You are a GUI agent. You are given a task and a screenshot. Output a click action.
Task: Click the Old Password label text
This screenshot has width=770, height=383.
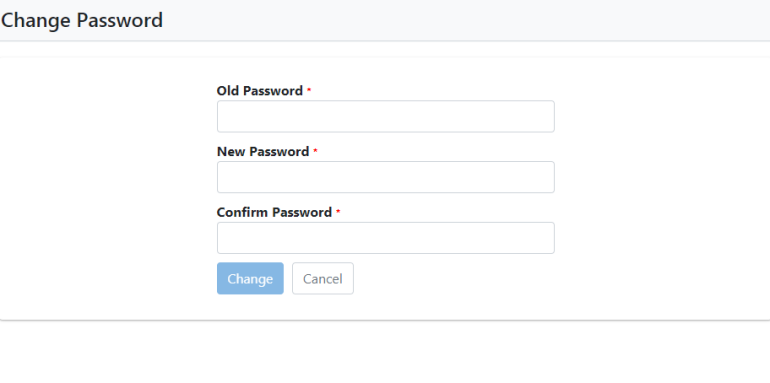click(x=260, y=91)
